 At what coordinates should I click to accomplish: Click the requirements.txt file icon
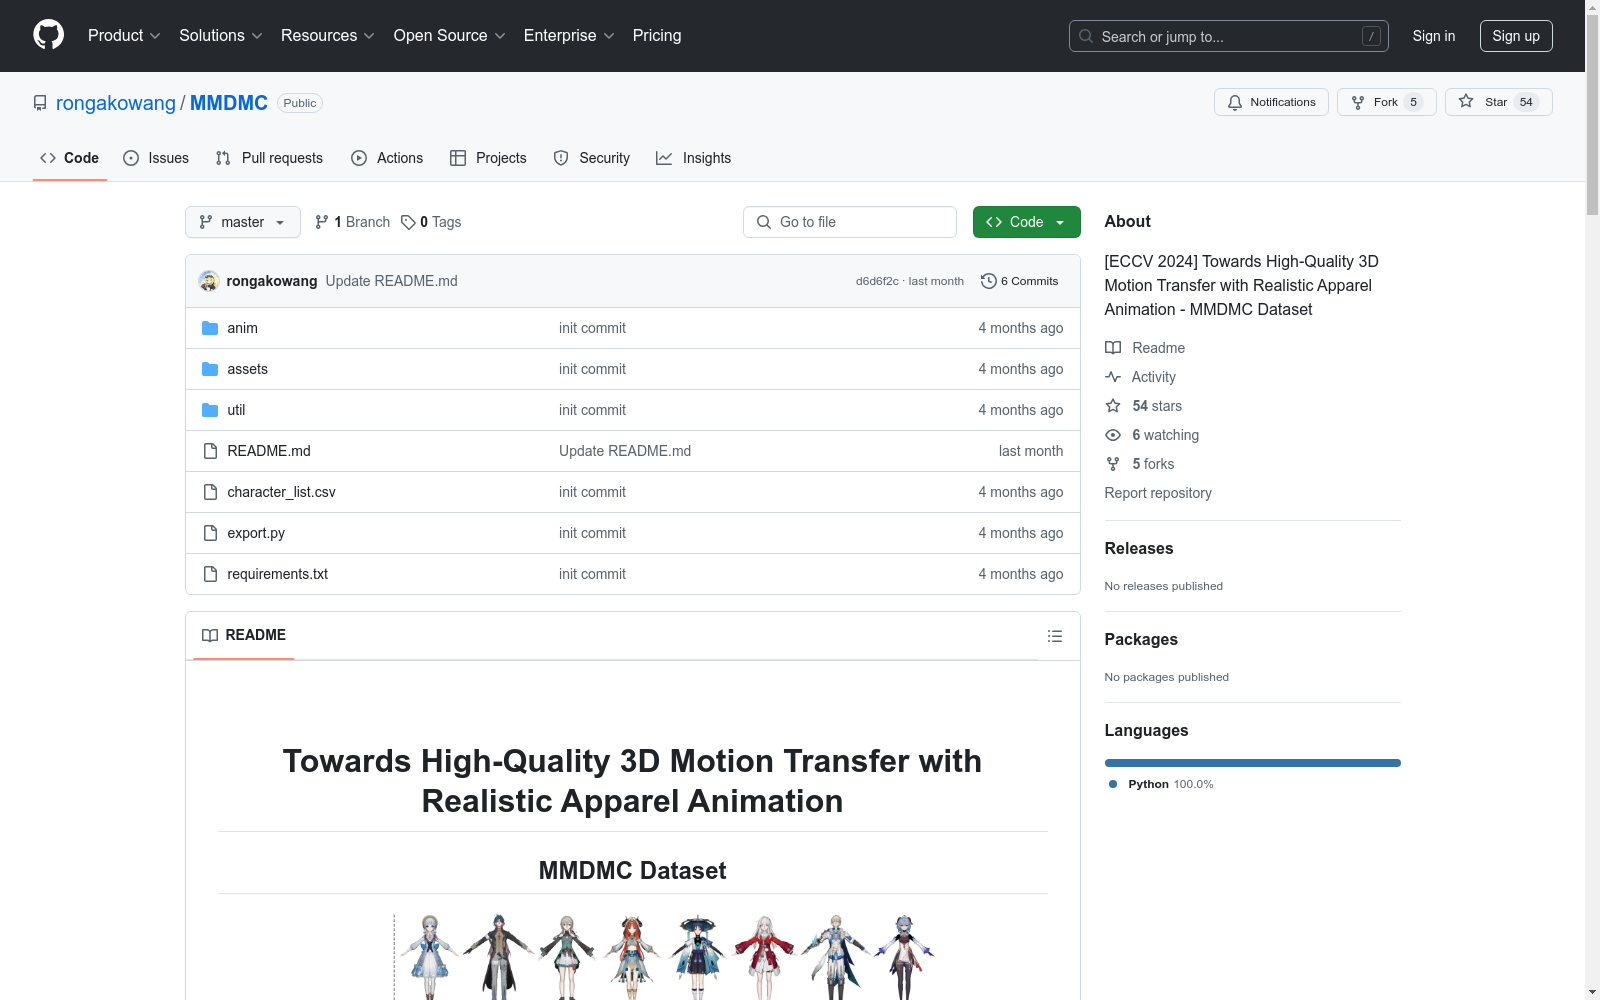tap(210, 574)
